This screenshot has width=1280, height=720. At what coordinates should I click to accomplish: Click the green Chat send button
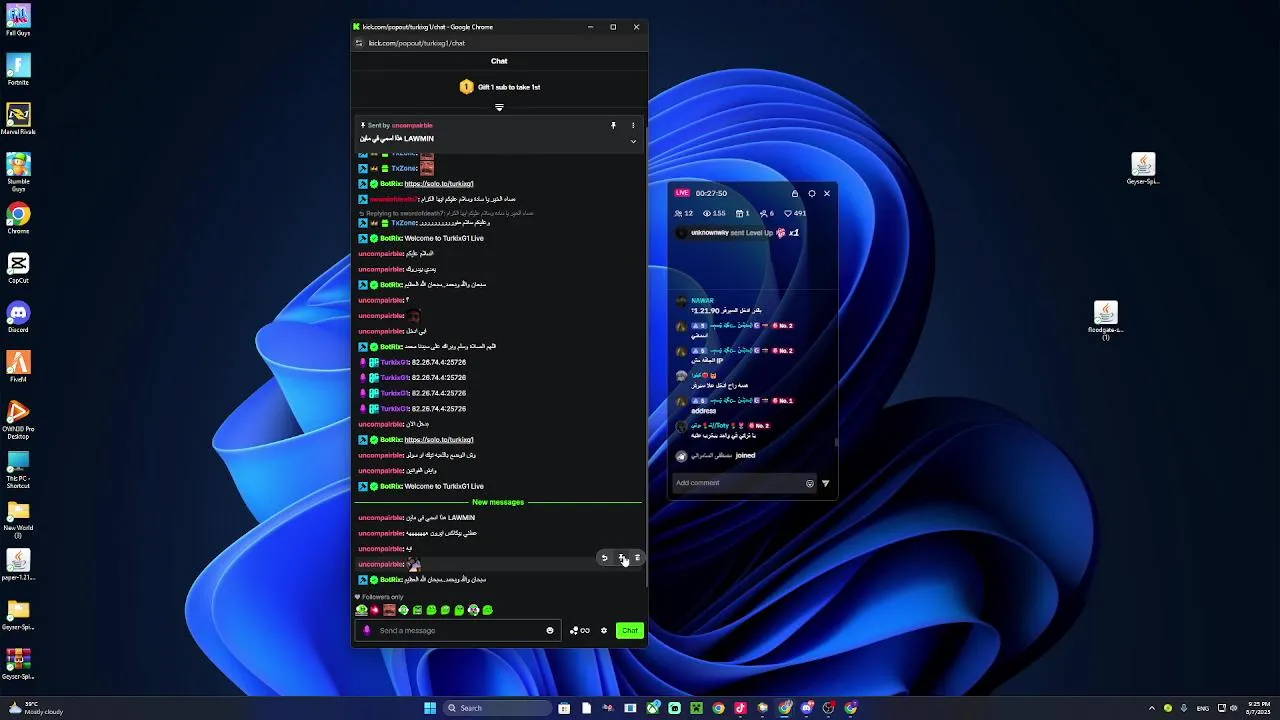pyautogui.click(x=629, y=631)
